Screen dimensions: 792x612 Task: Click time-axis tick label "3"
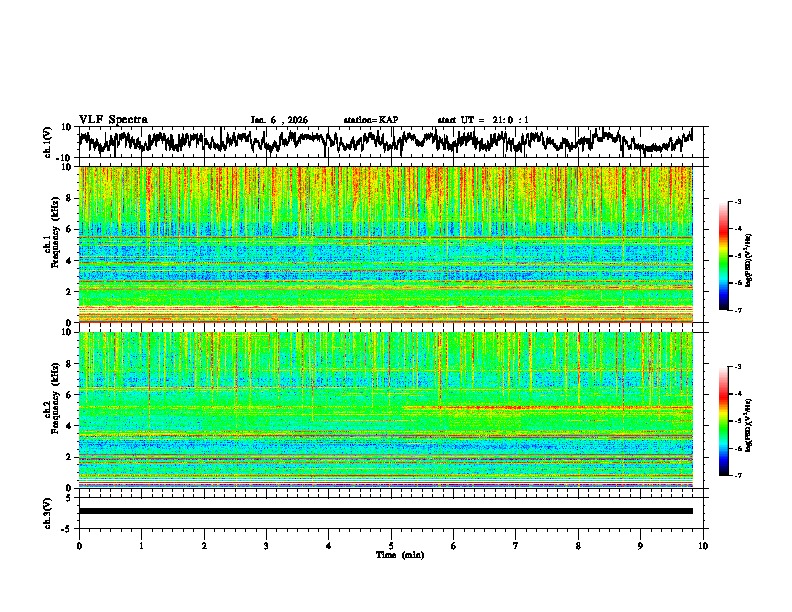pyautogui.click(x=266, y=546)
